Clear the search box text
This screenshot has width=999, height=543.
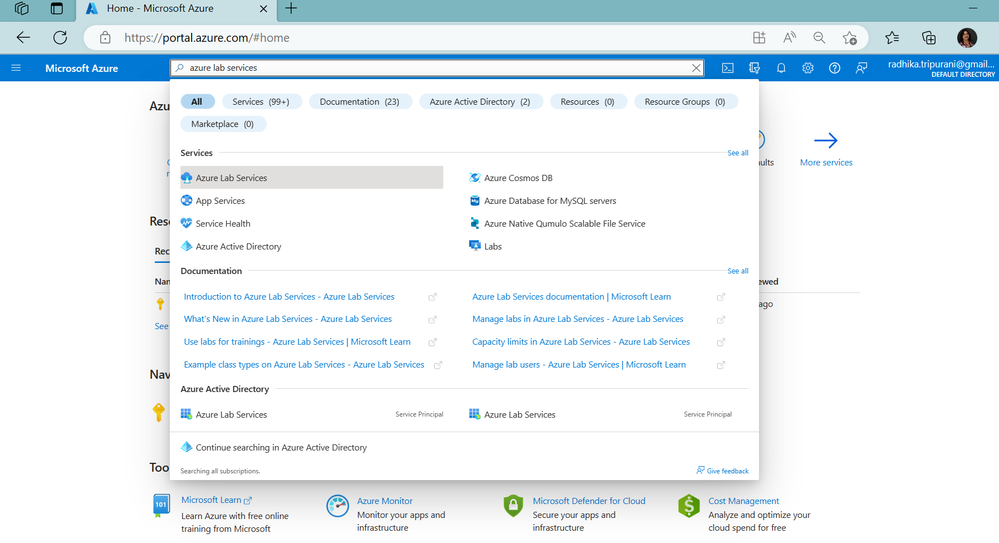(696, 68)
